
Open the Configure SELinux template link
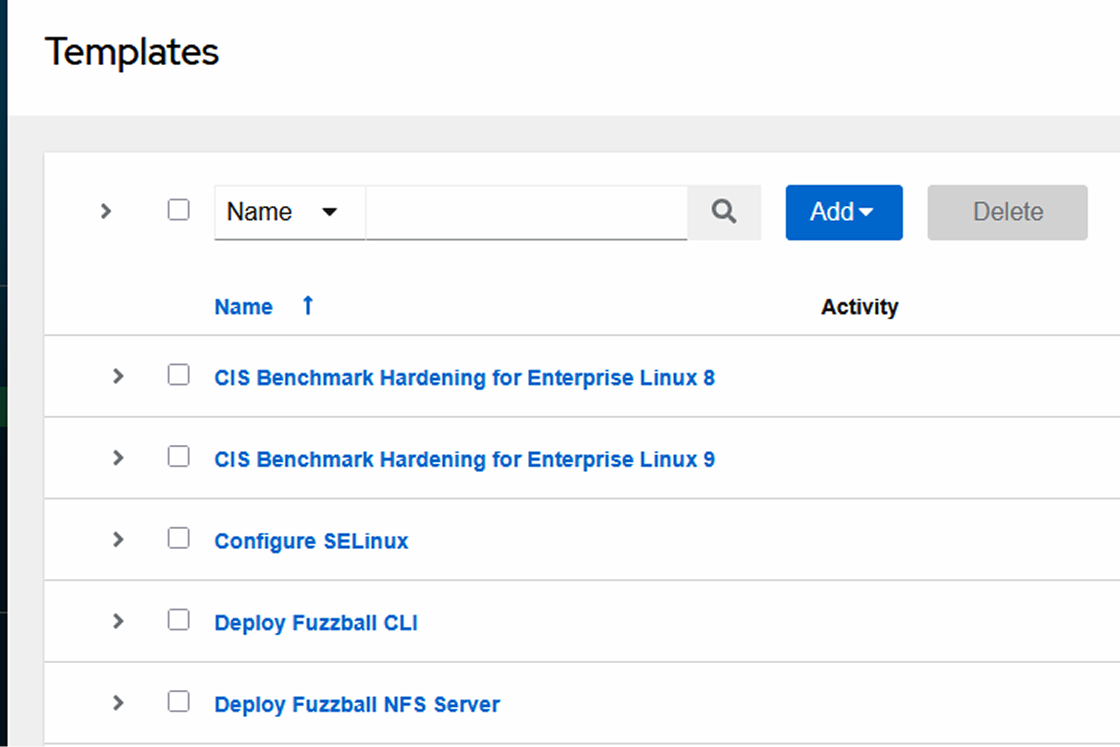pyautogui.click(x=311, y=541)
